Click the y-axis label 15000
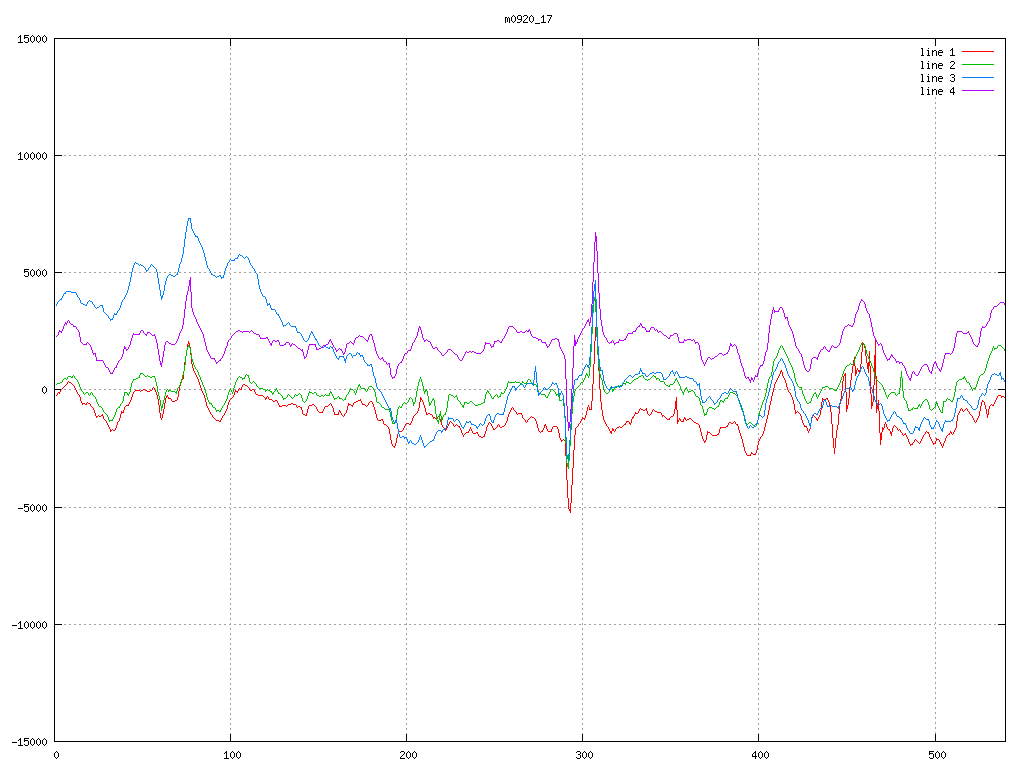This screenshot has width=1024, height=768. 33,39
